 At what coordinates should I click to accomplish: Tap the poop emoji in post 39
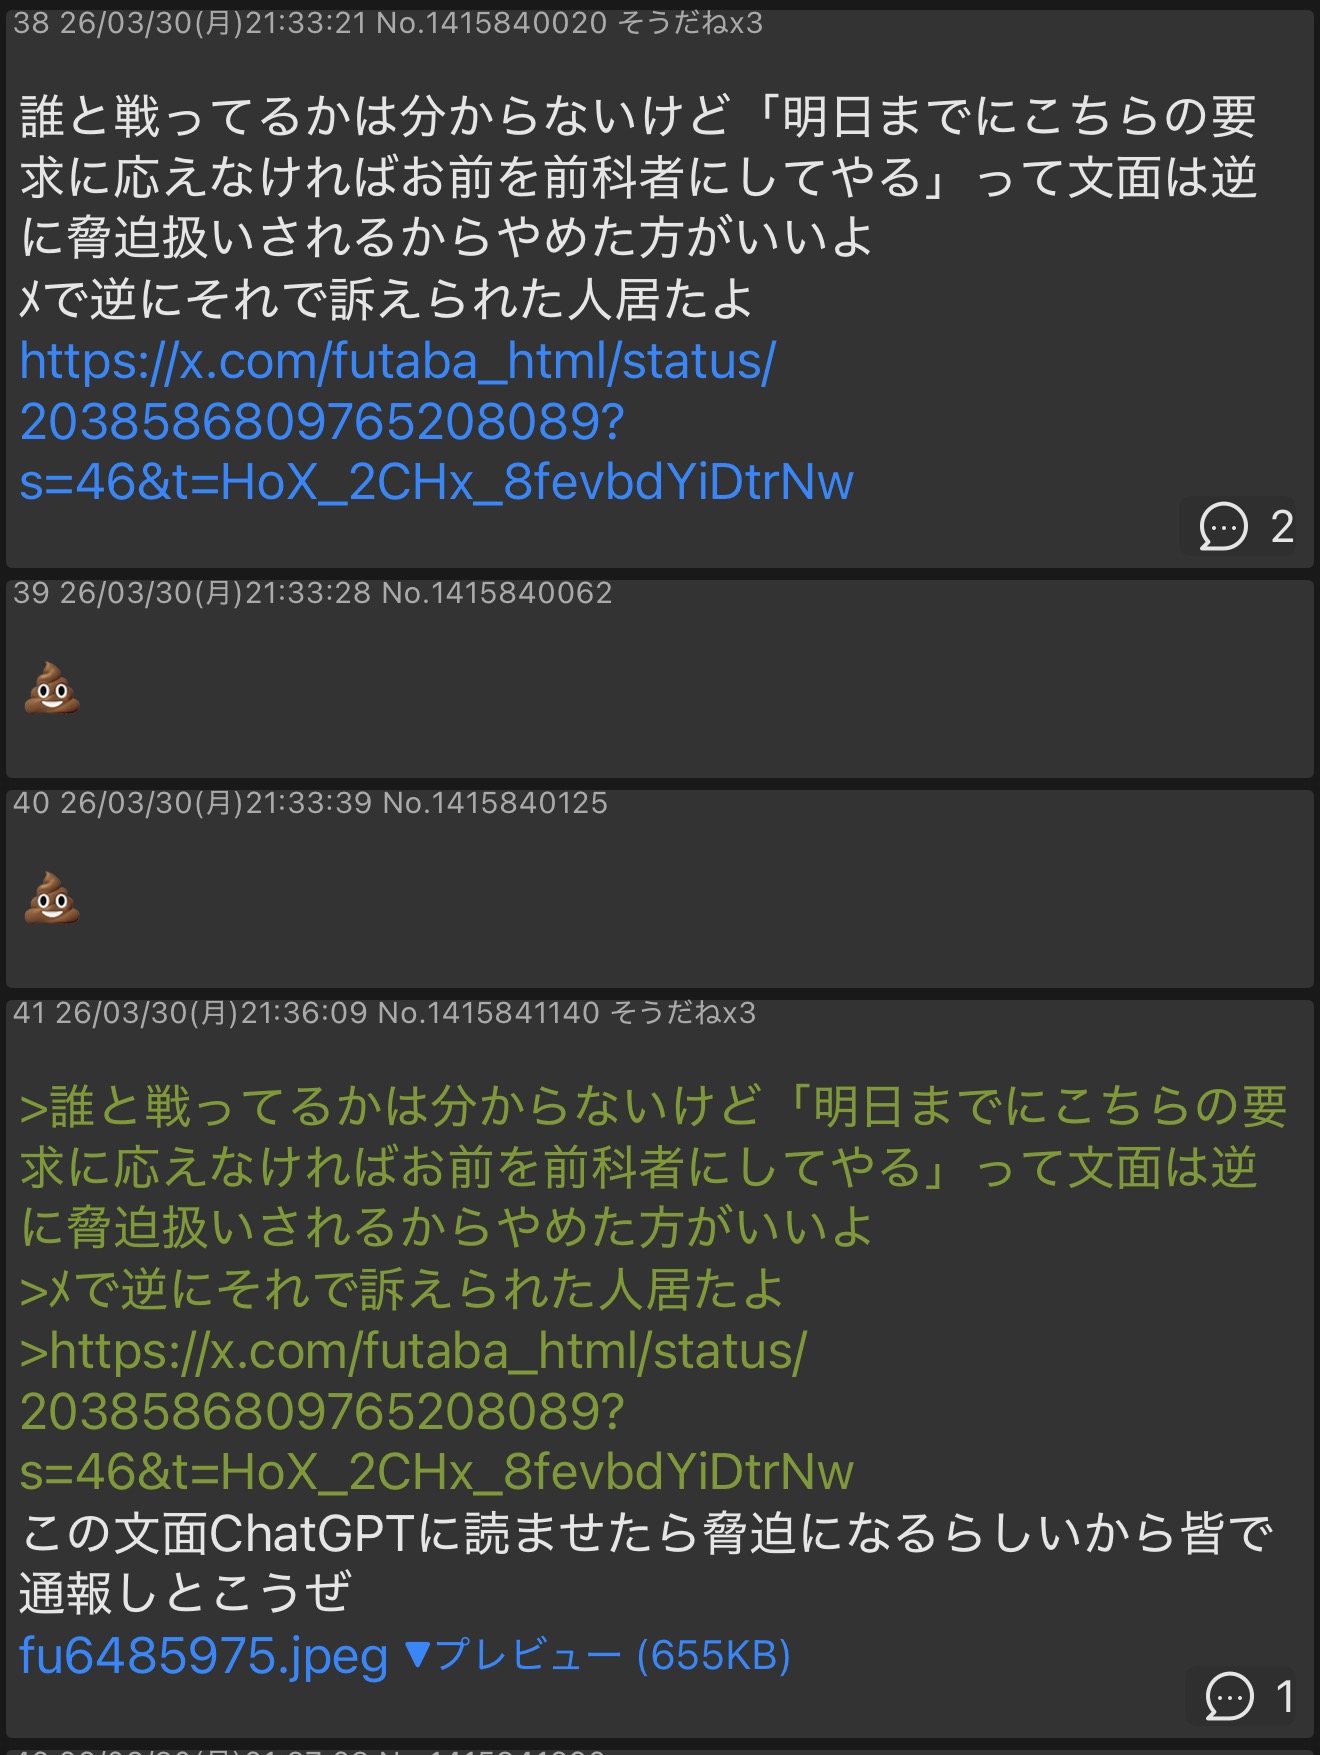pos(52,689)
